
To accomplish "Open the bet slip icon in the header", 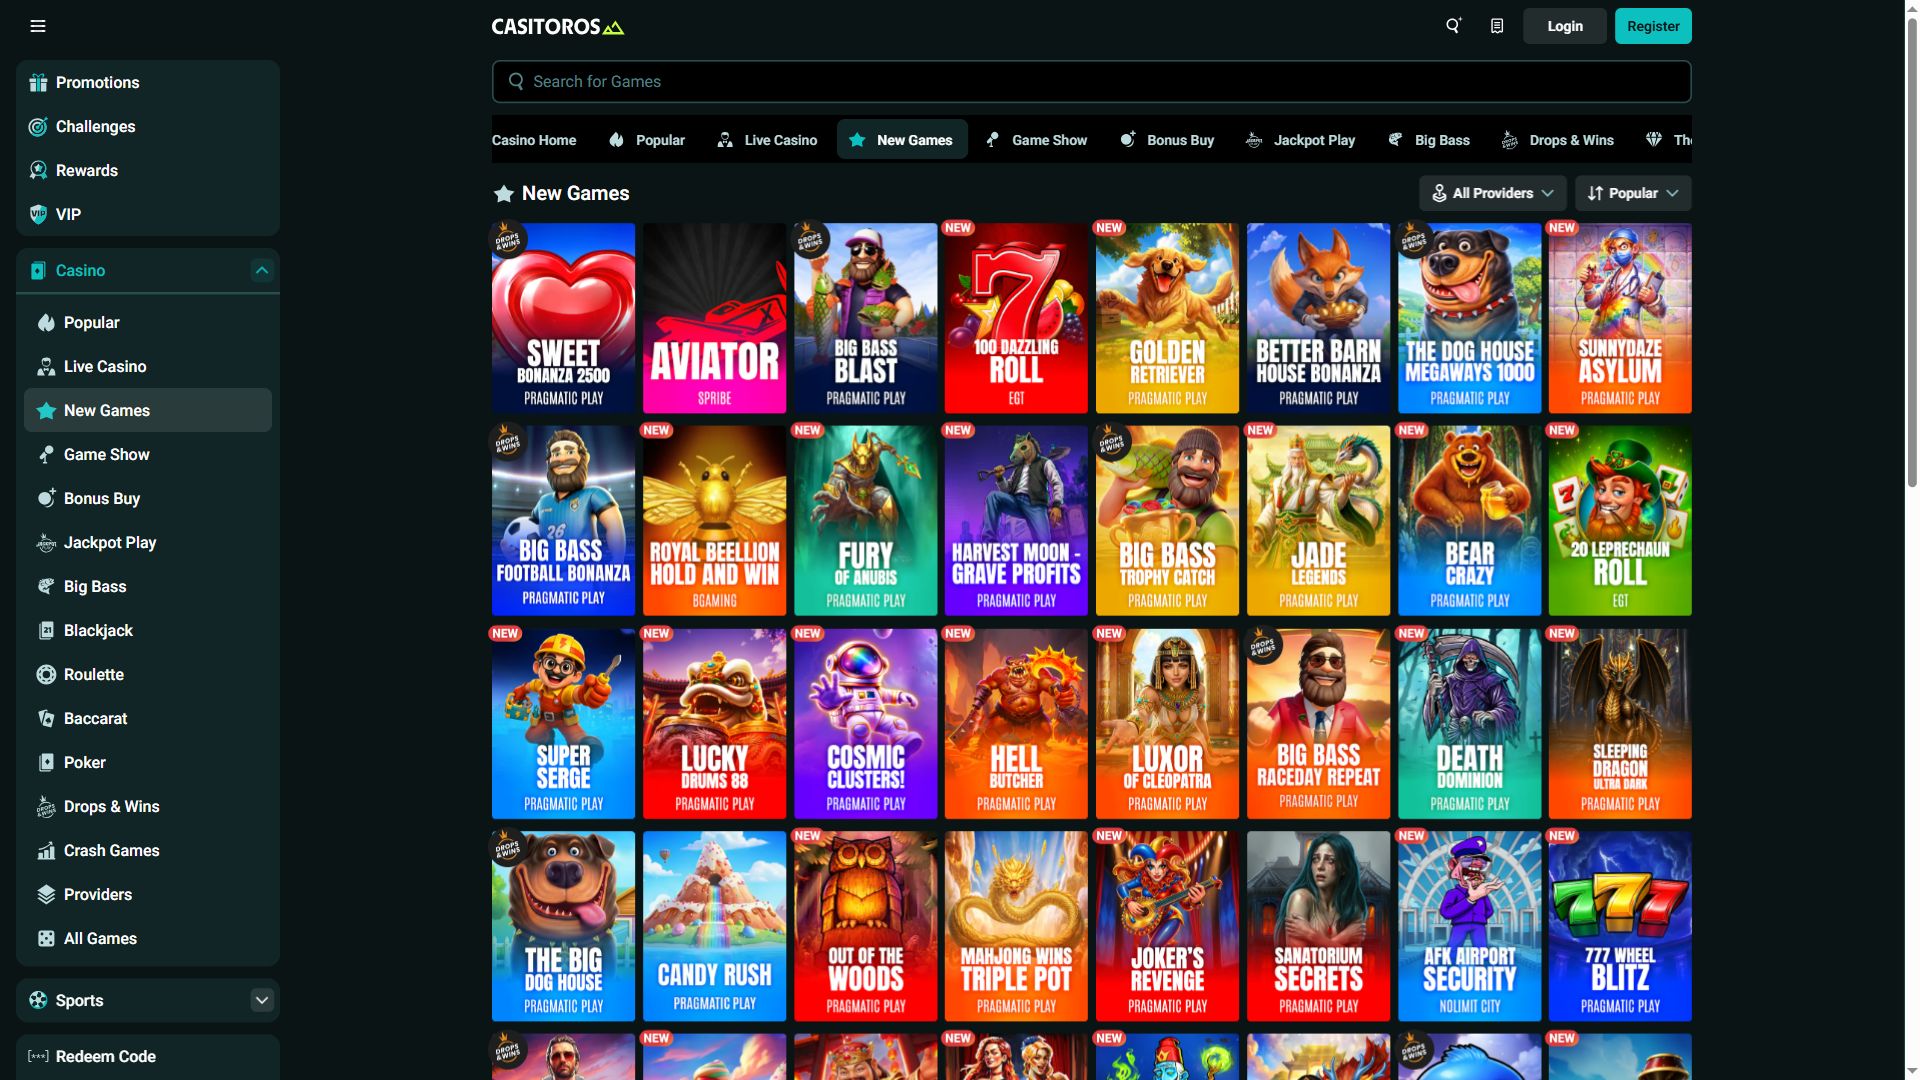I will coord(1497,26).
